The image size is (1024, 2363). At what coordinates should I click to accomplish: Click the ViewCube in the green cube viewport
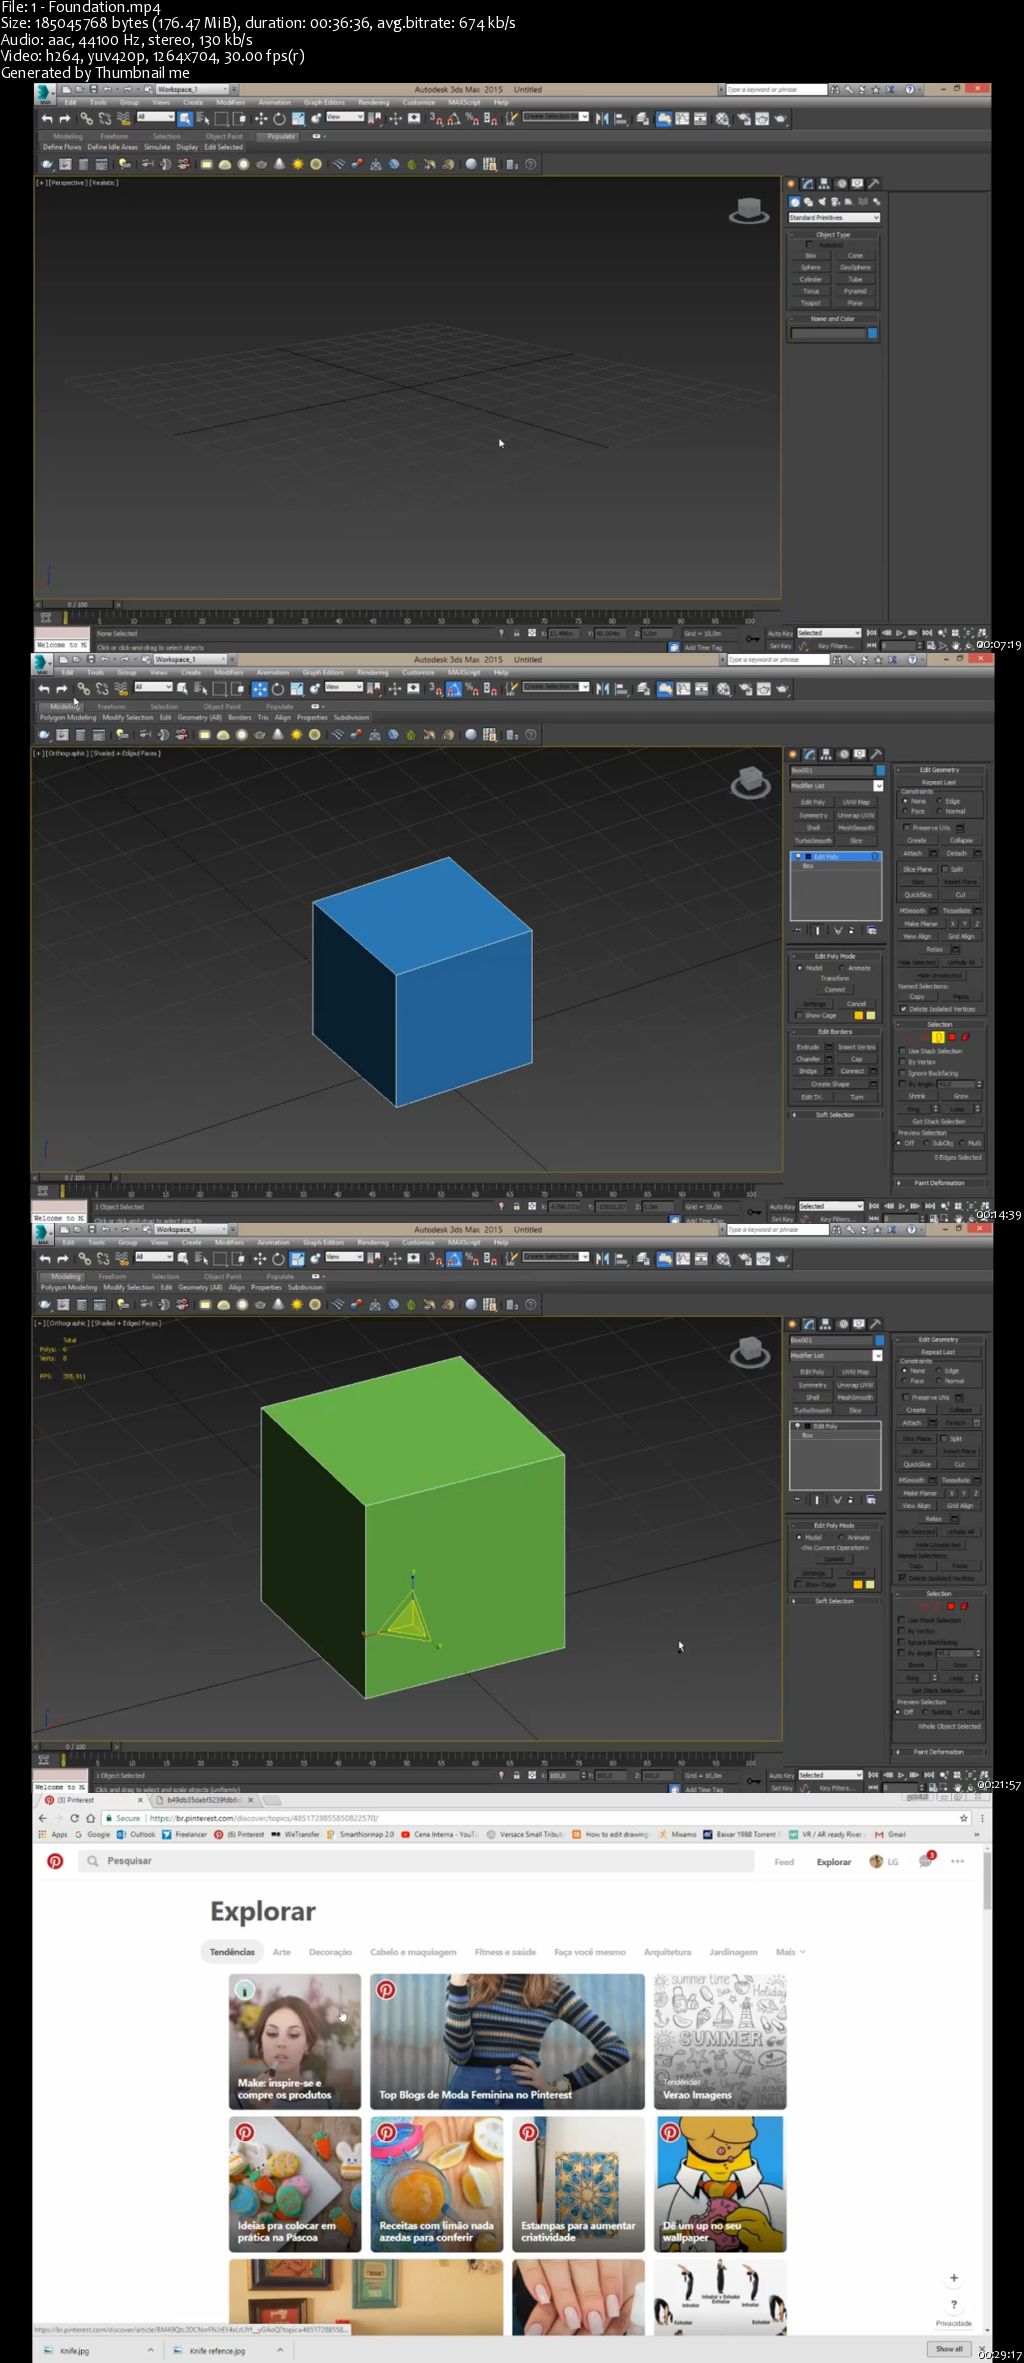point(750,1353)
